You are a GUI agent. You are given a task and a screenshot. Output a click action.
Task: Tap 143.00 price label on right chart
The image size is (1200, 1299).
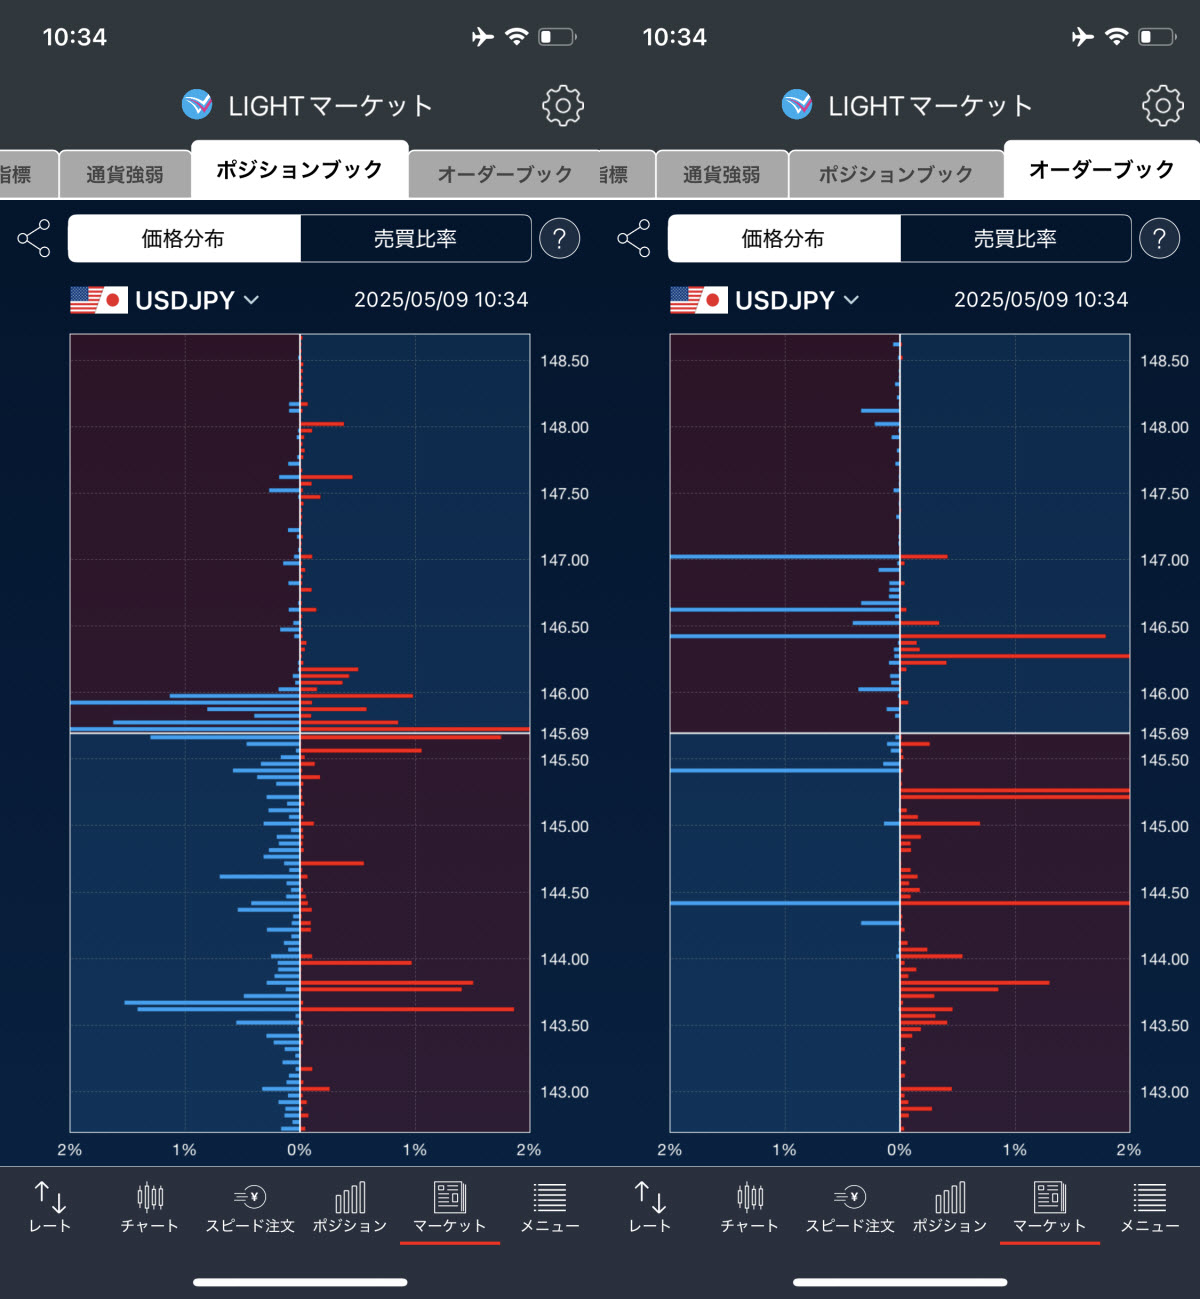point(1164,1092)
